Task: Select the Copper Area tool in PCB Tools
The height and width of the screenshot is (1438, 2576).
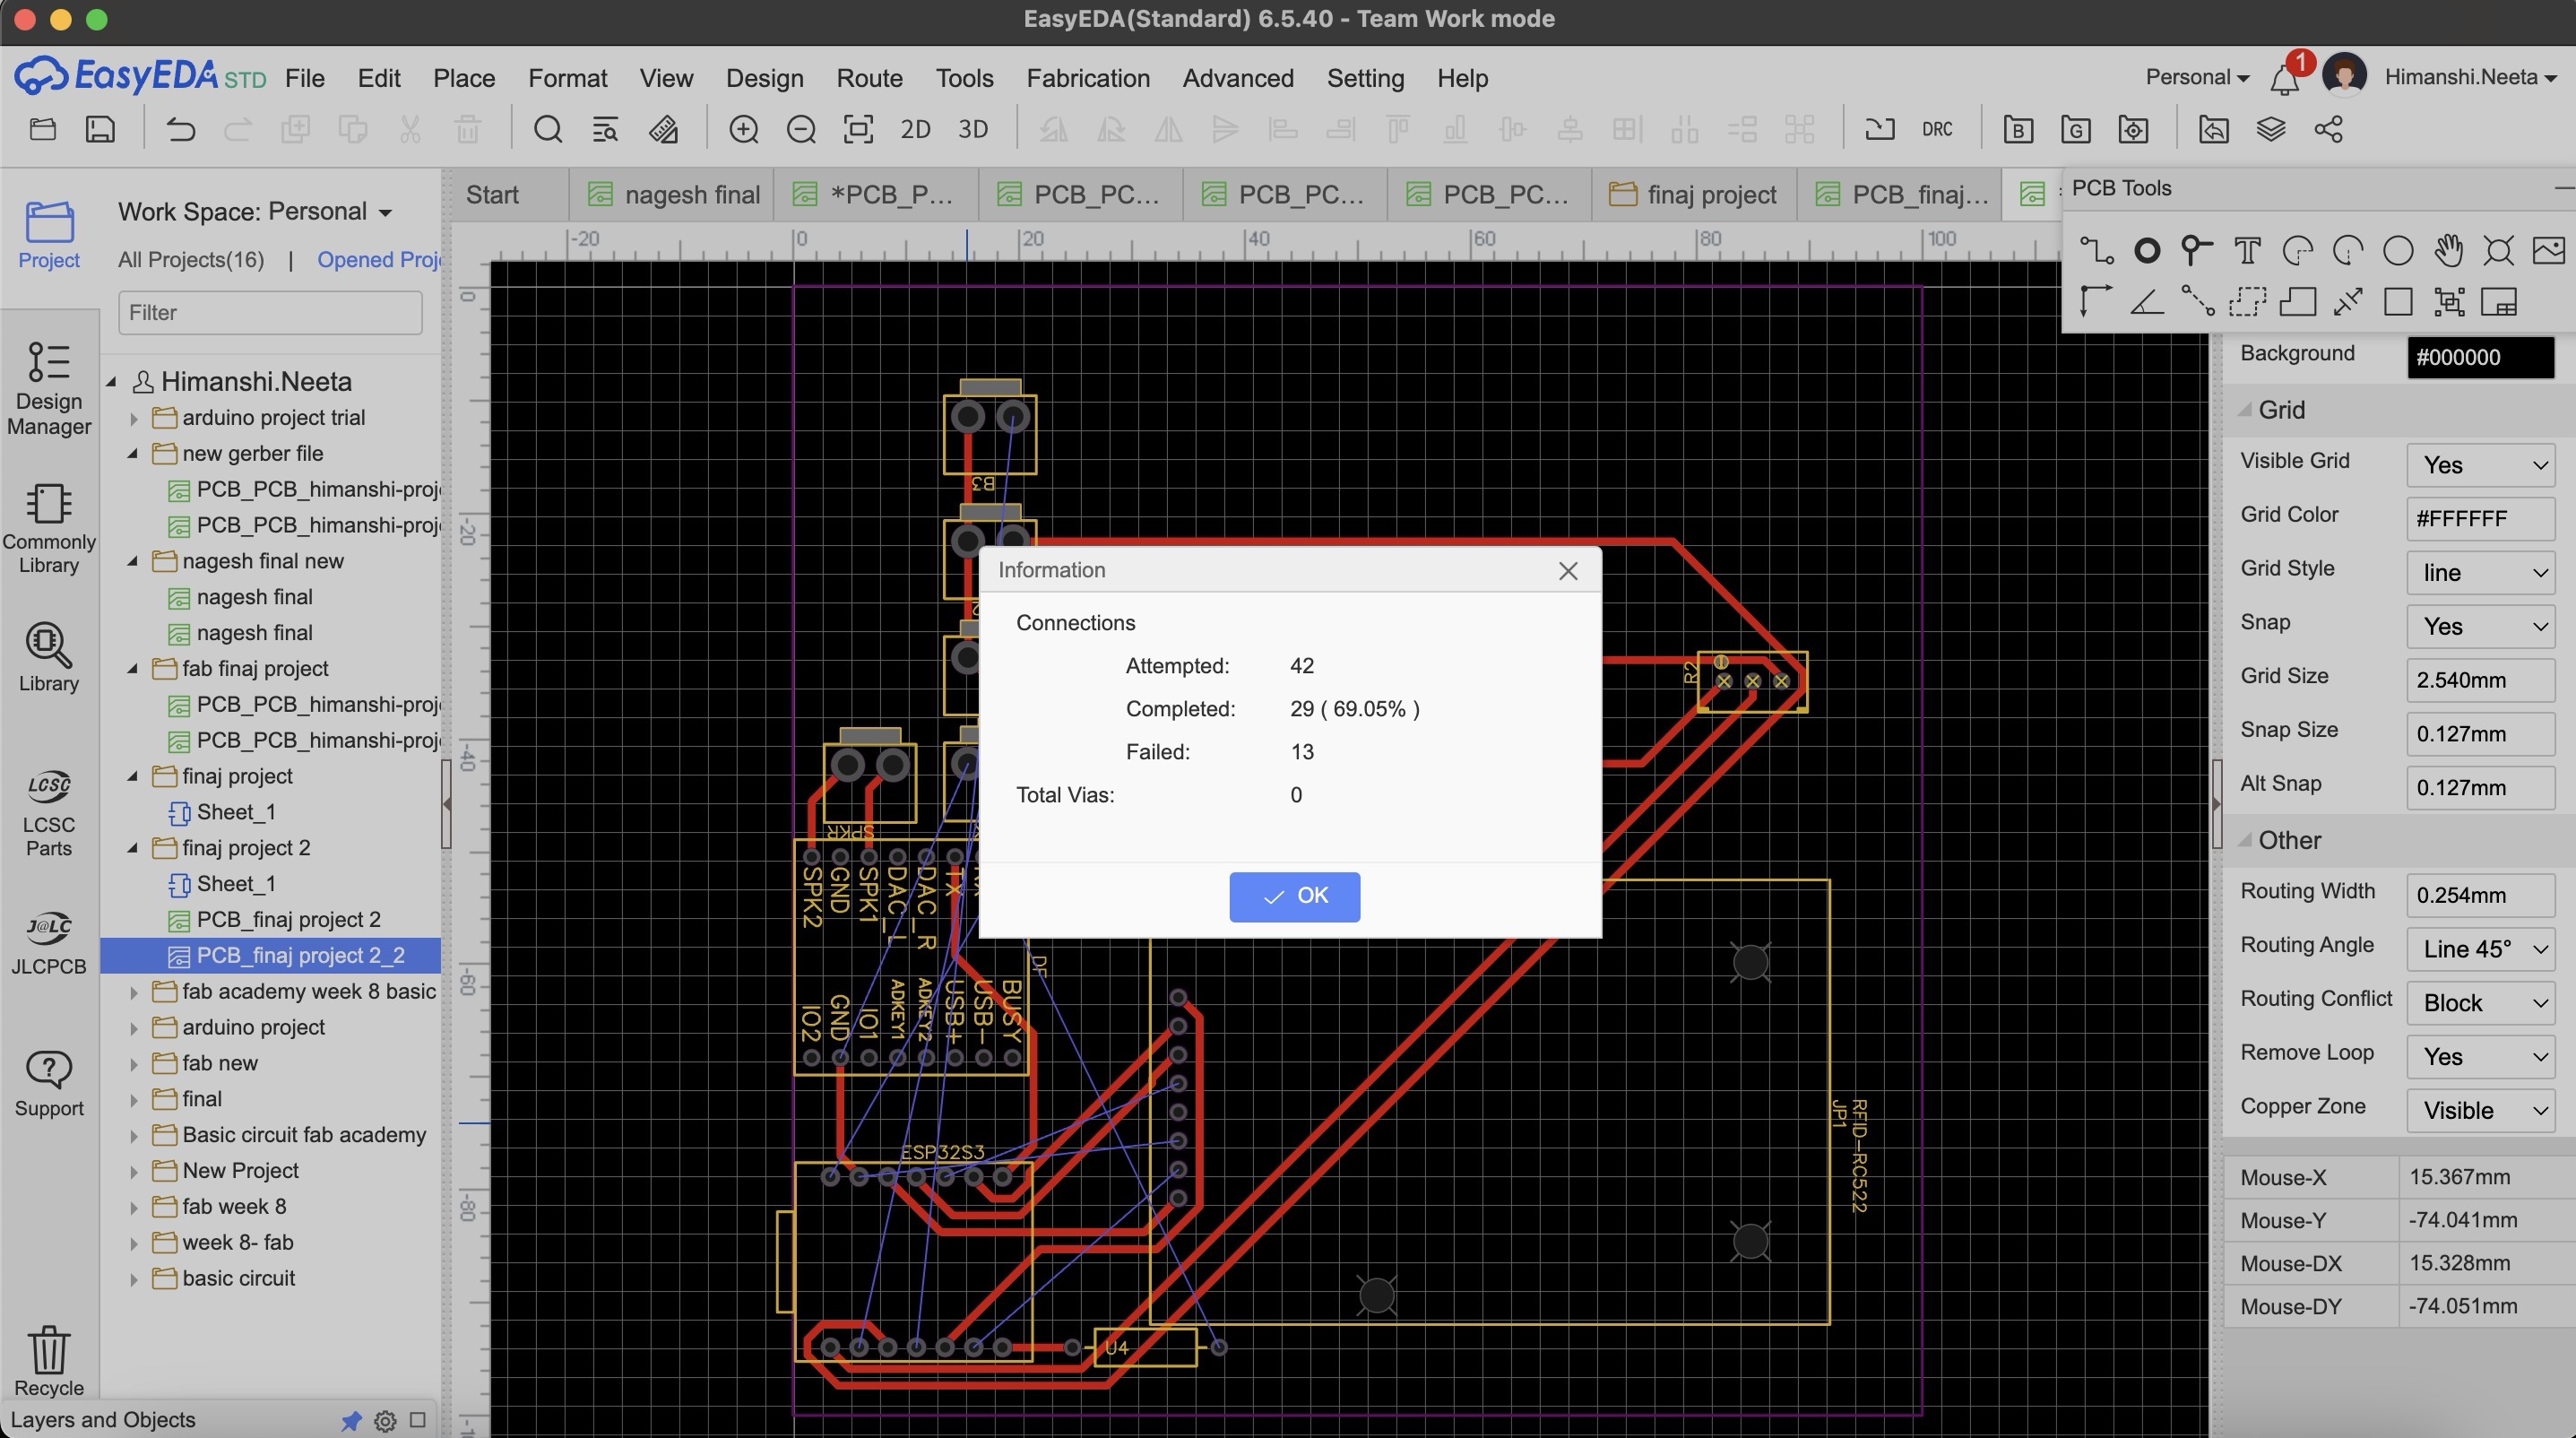Action: (x=2247, y=301)
